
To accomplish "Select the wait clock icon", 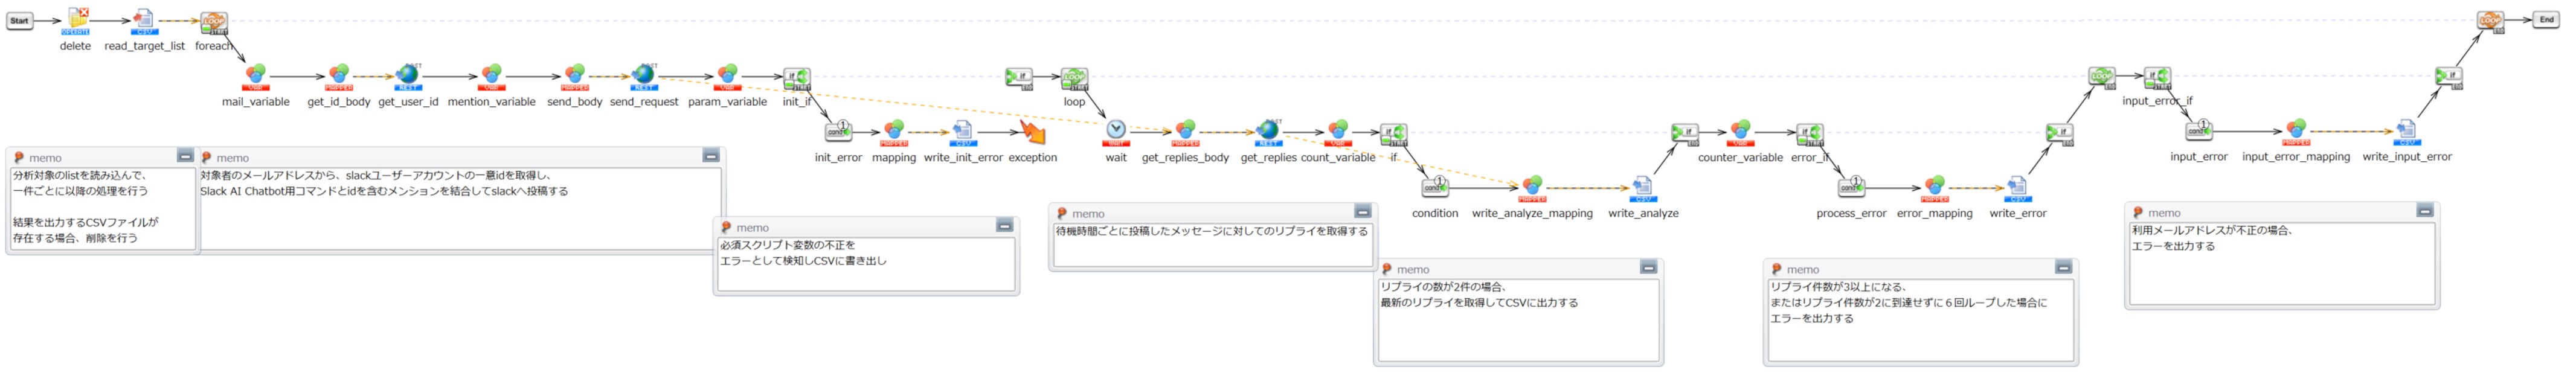I will (x=1116, y=130).
